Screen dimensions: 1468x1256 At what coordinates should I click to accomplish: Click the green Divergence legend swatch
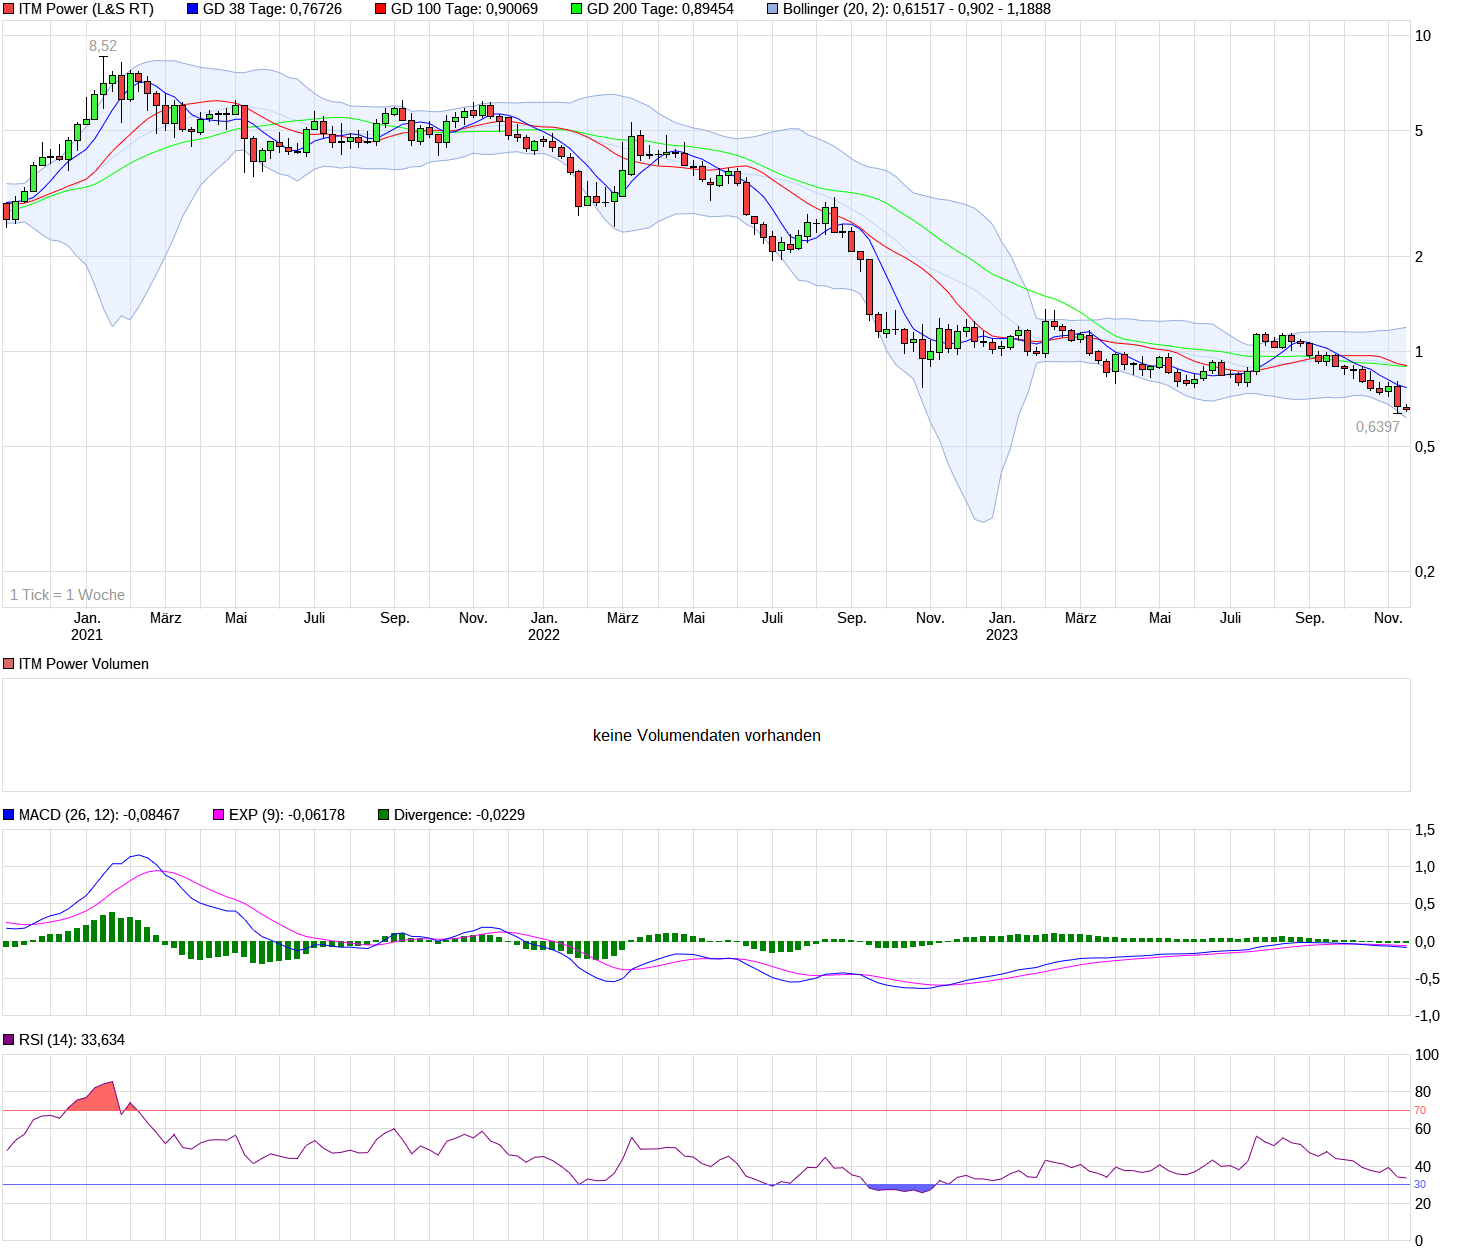point(384,815)
